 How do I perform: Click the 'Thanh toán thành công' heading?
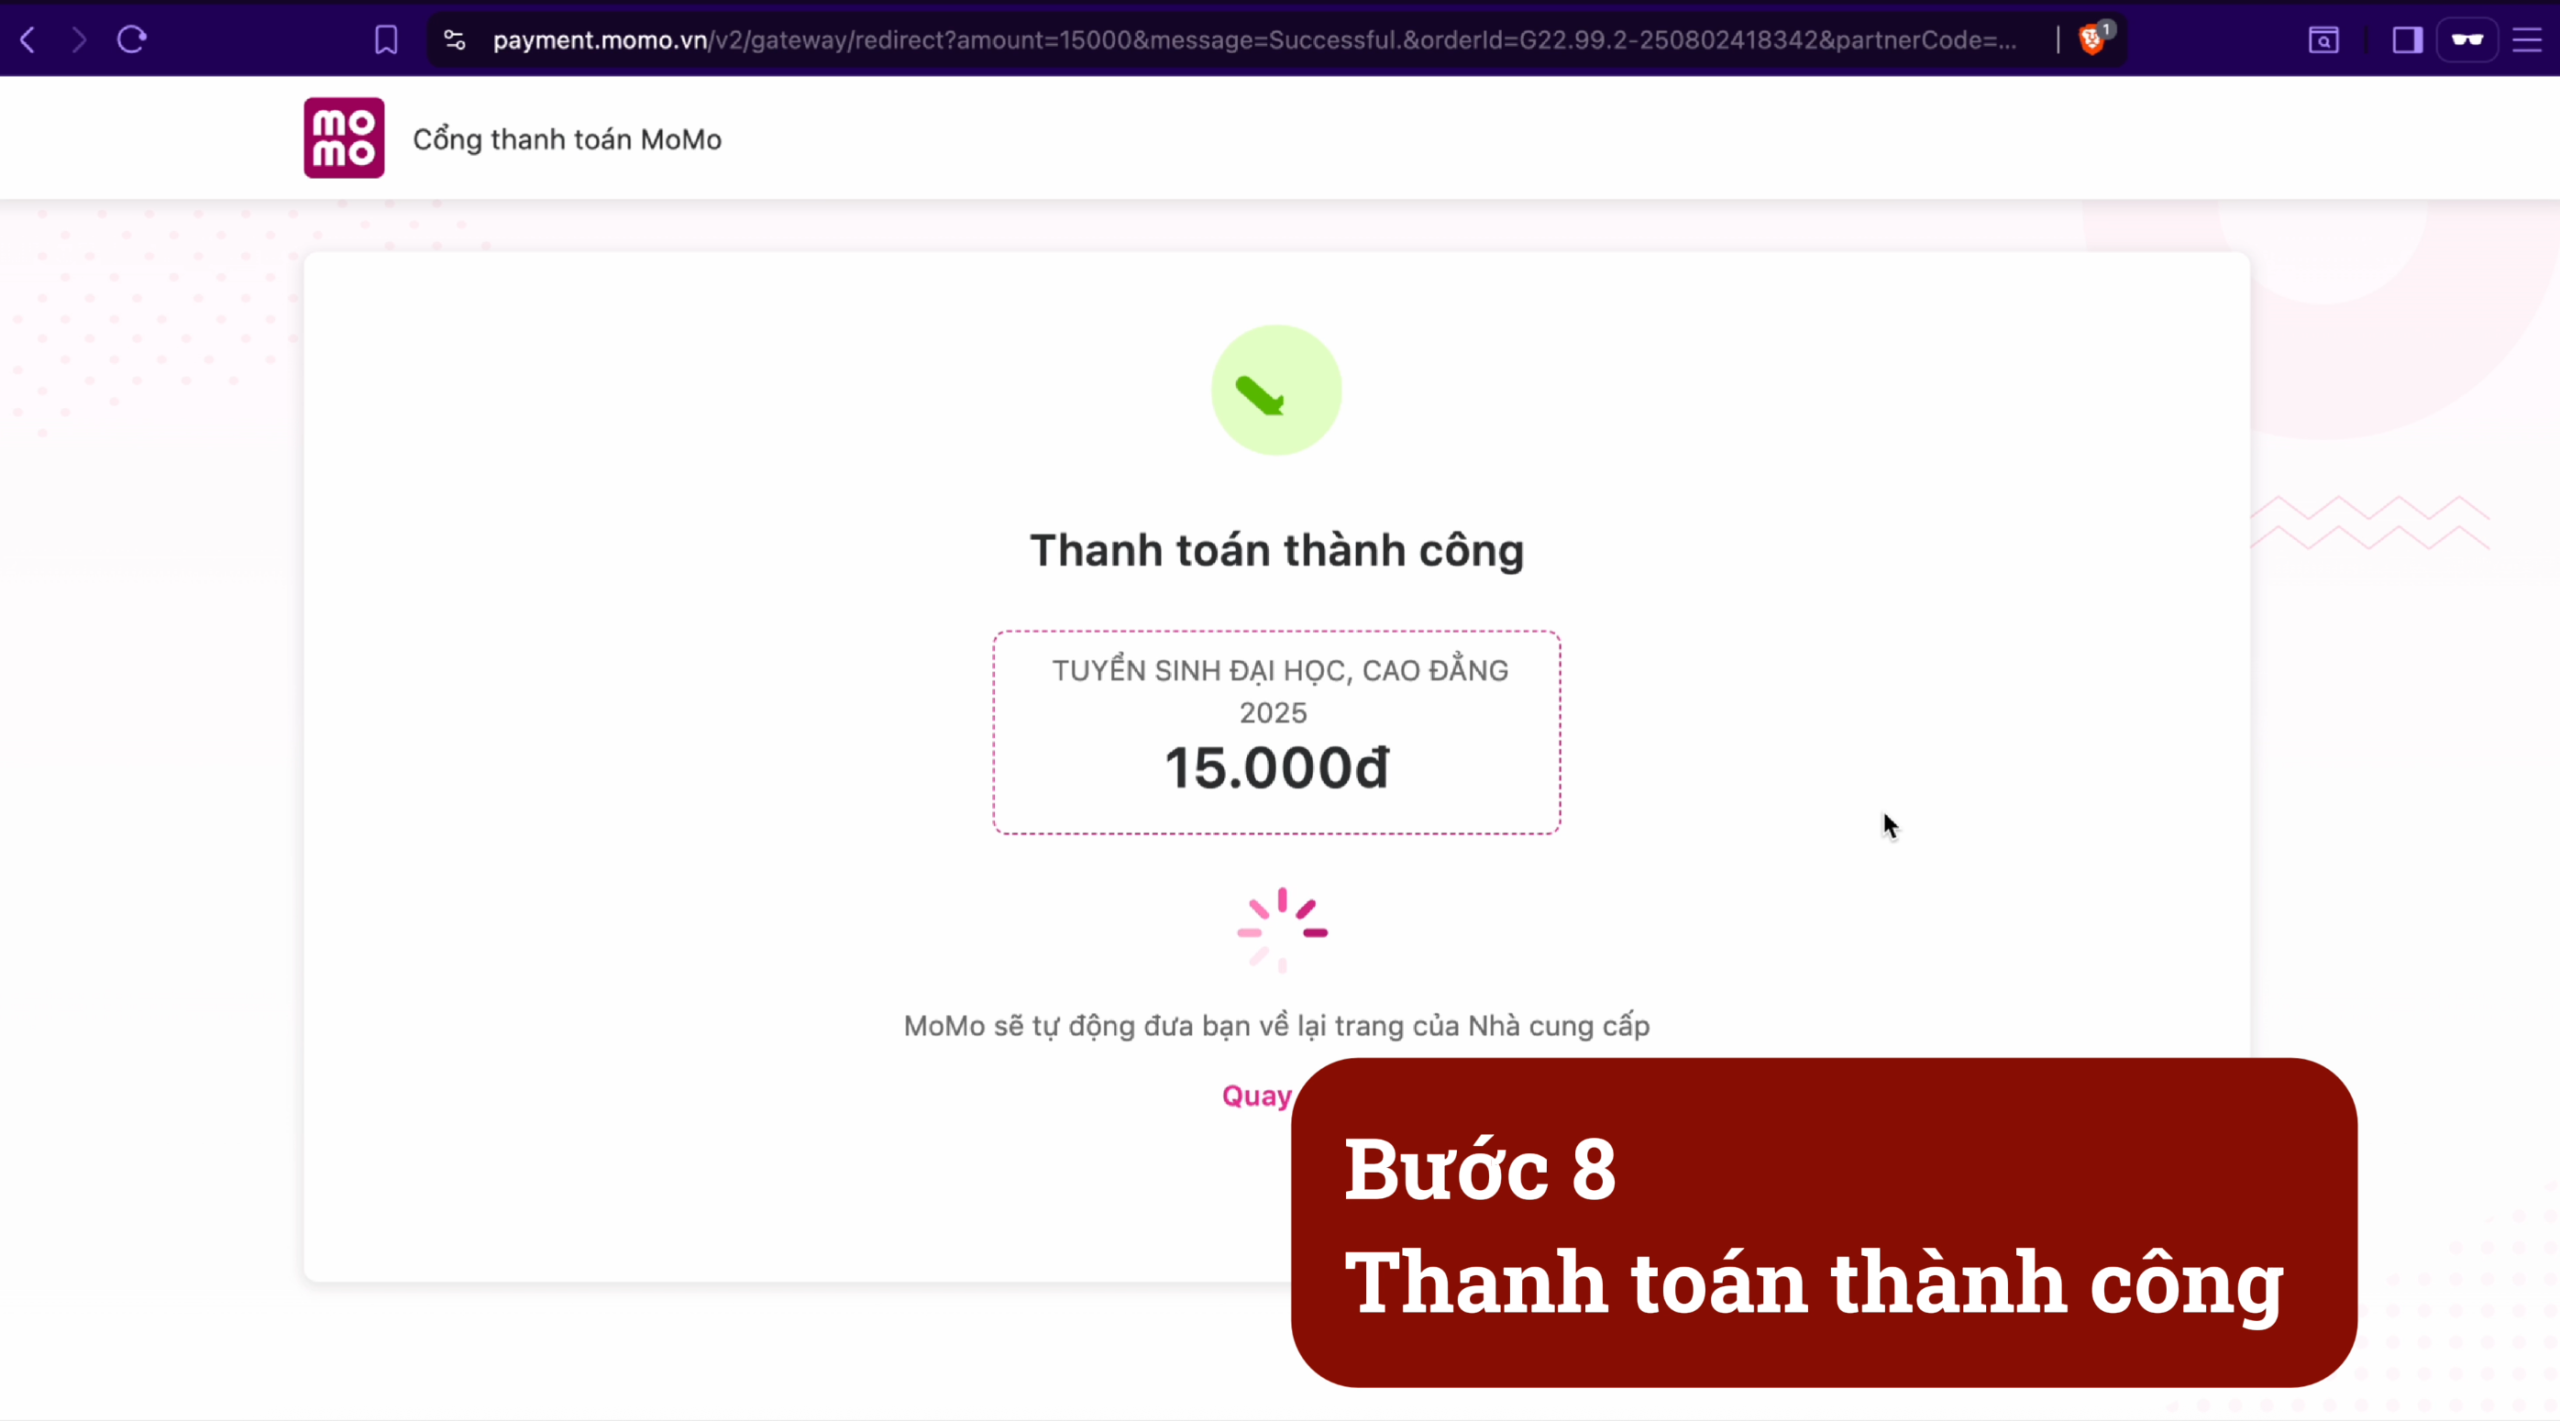1277,551
